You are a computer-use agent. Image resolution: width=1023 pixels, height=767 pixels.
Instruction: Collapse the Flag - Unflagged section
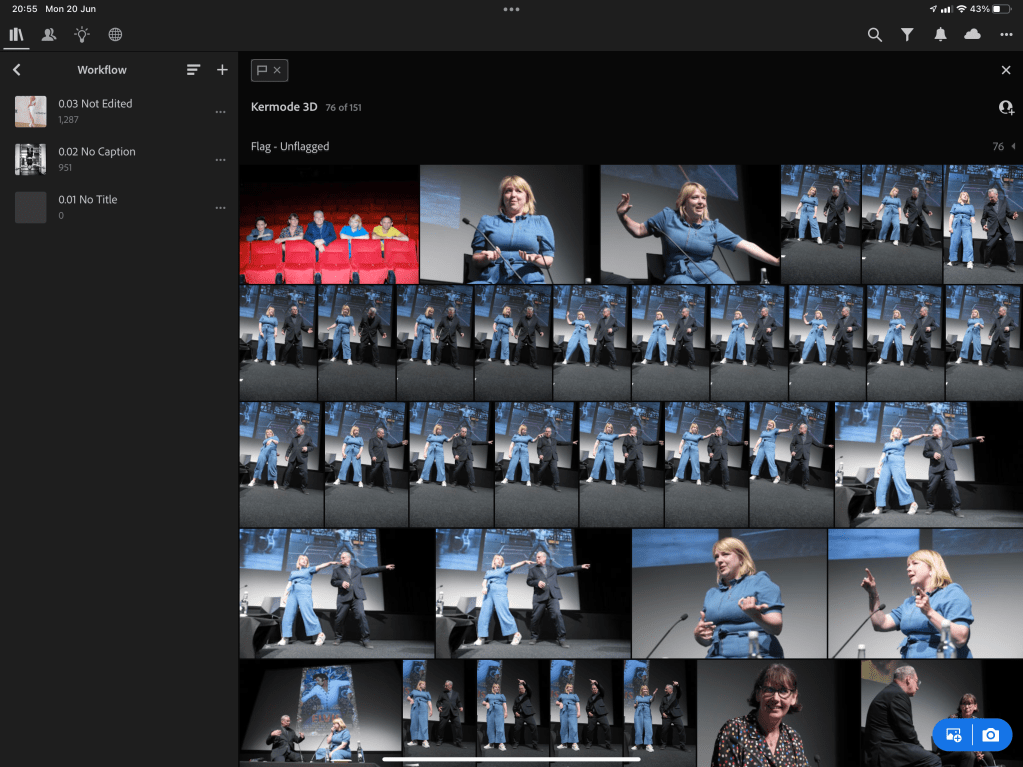click(1013, 147)
